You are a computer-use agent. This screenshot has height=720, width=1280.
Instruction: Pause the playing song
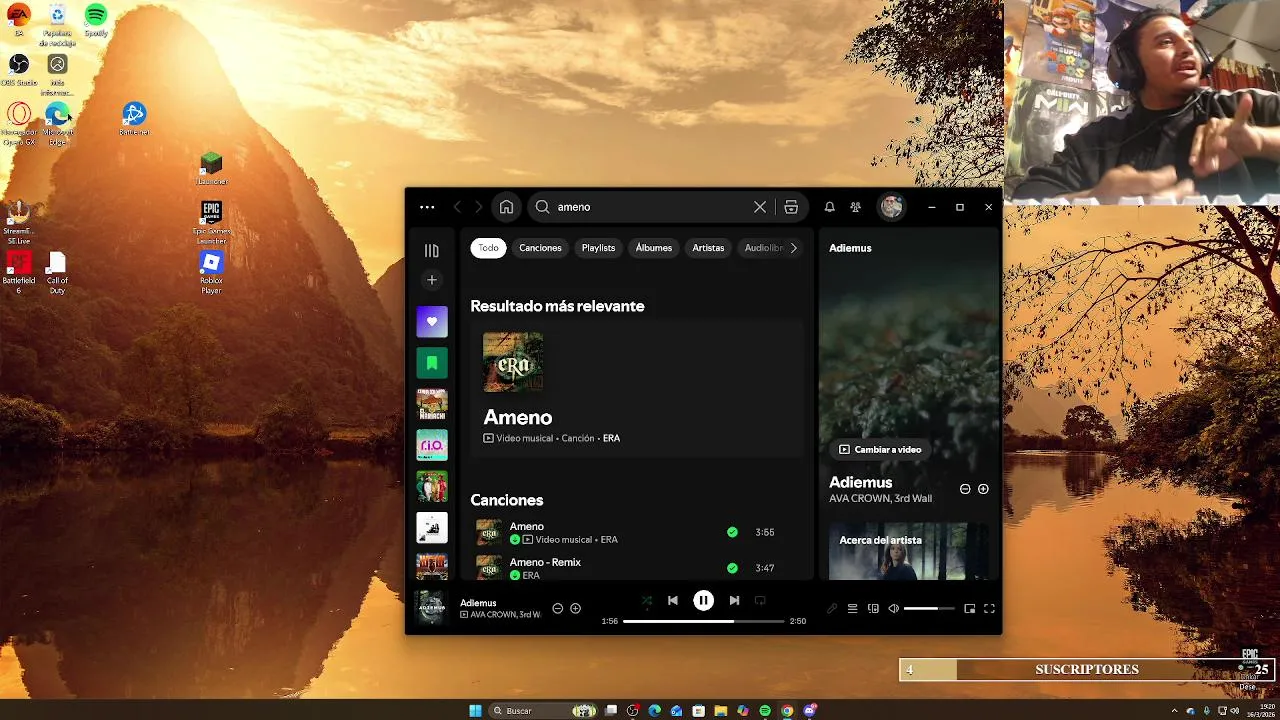pyautogui.click(x=704, y=601)
